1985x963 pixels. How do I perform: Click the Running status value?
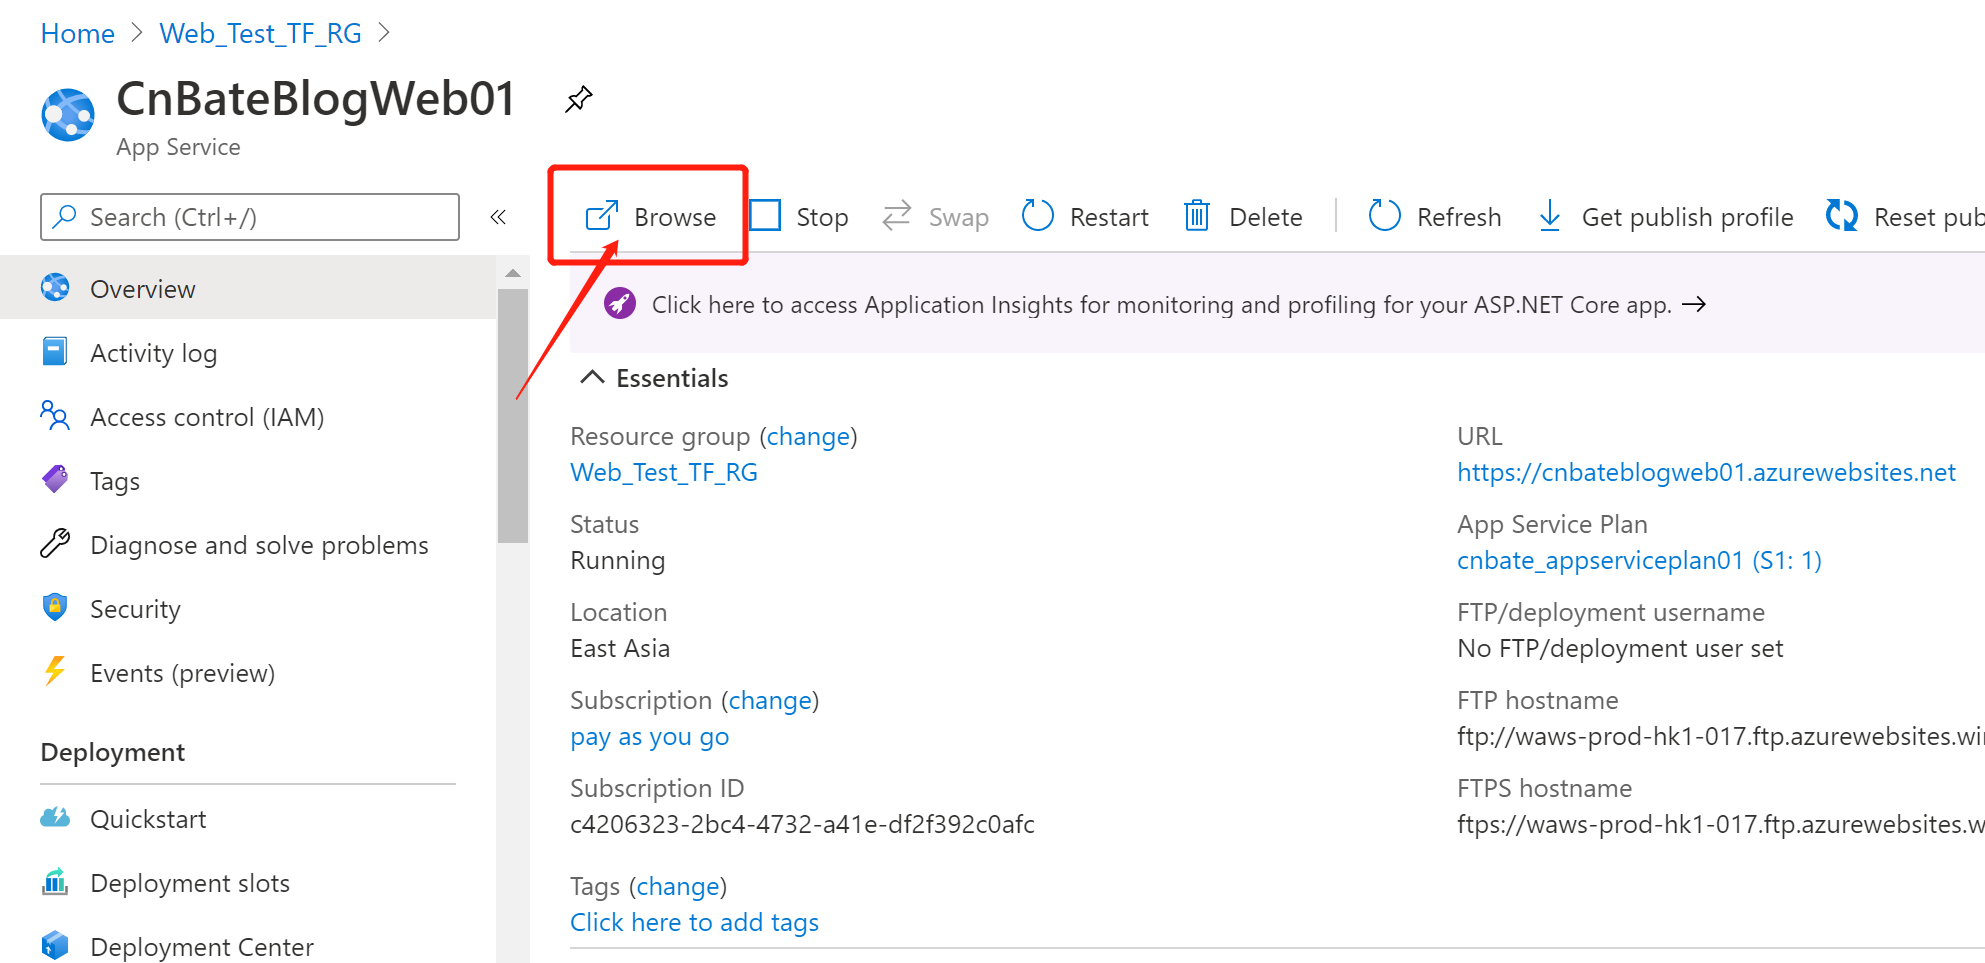pos(617,560)
